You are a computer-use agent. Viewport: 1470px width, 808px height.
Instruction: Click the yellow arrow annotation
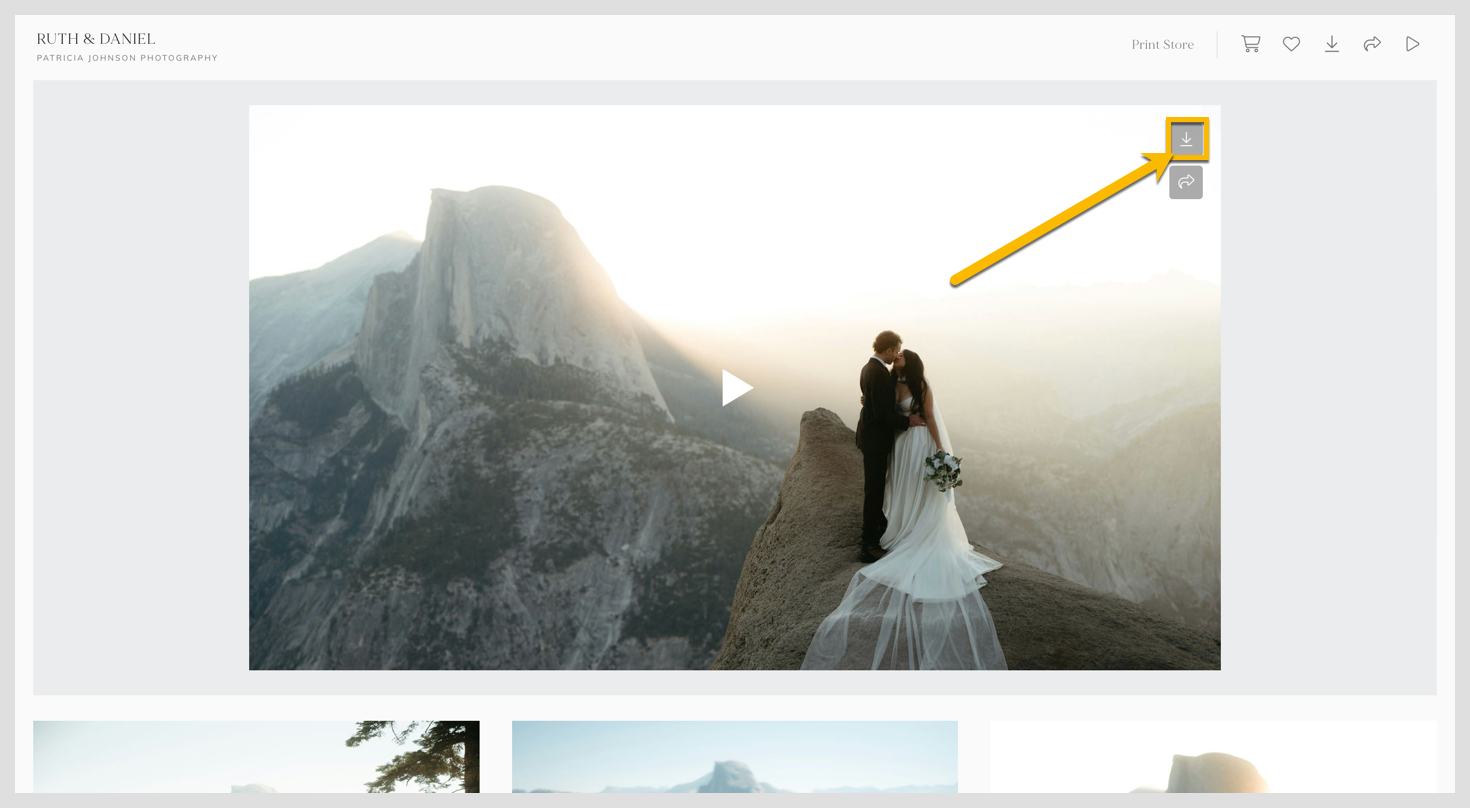pyautogui.click(x=1060, y=215)
